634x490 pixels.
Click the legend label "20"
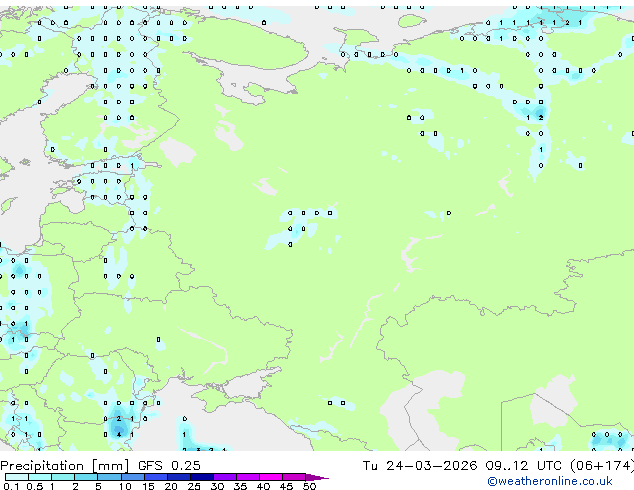[171, 486]
